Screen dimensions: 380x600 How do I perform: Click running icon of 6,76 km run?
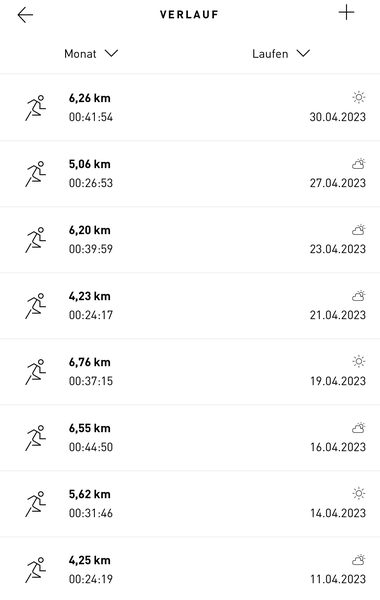coord(36,372)
